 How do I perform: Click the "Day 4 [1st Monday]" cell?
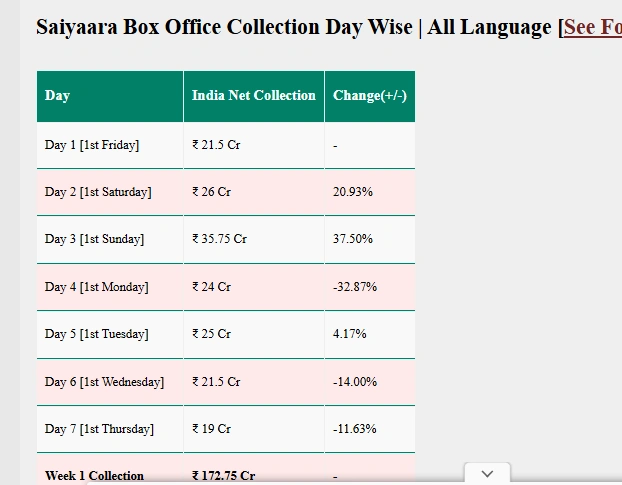coord(96,287)
